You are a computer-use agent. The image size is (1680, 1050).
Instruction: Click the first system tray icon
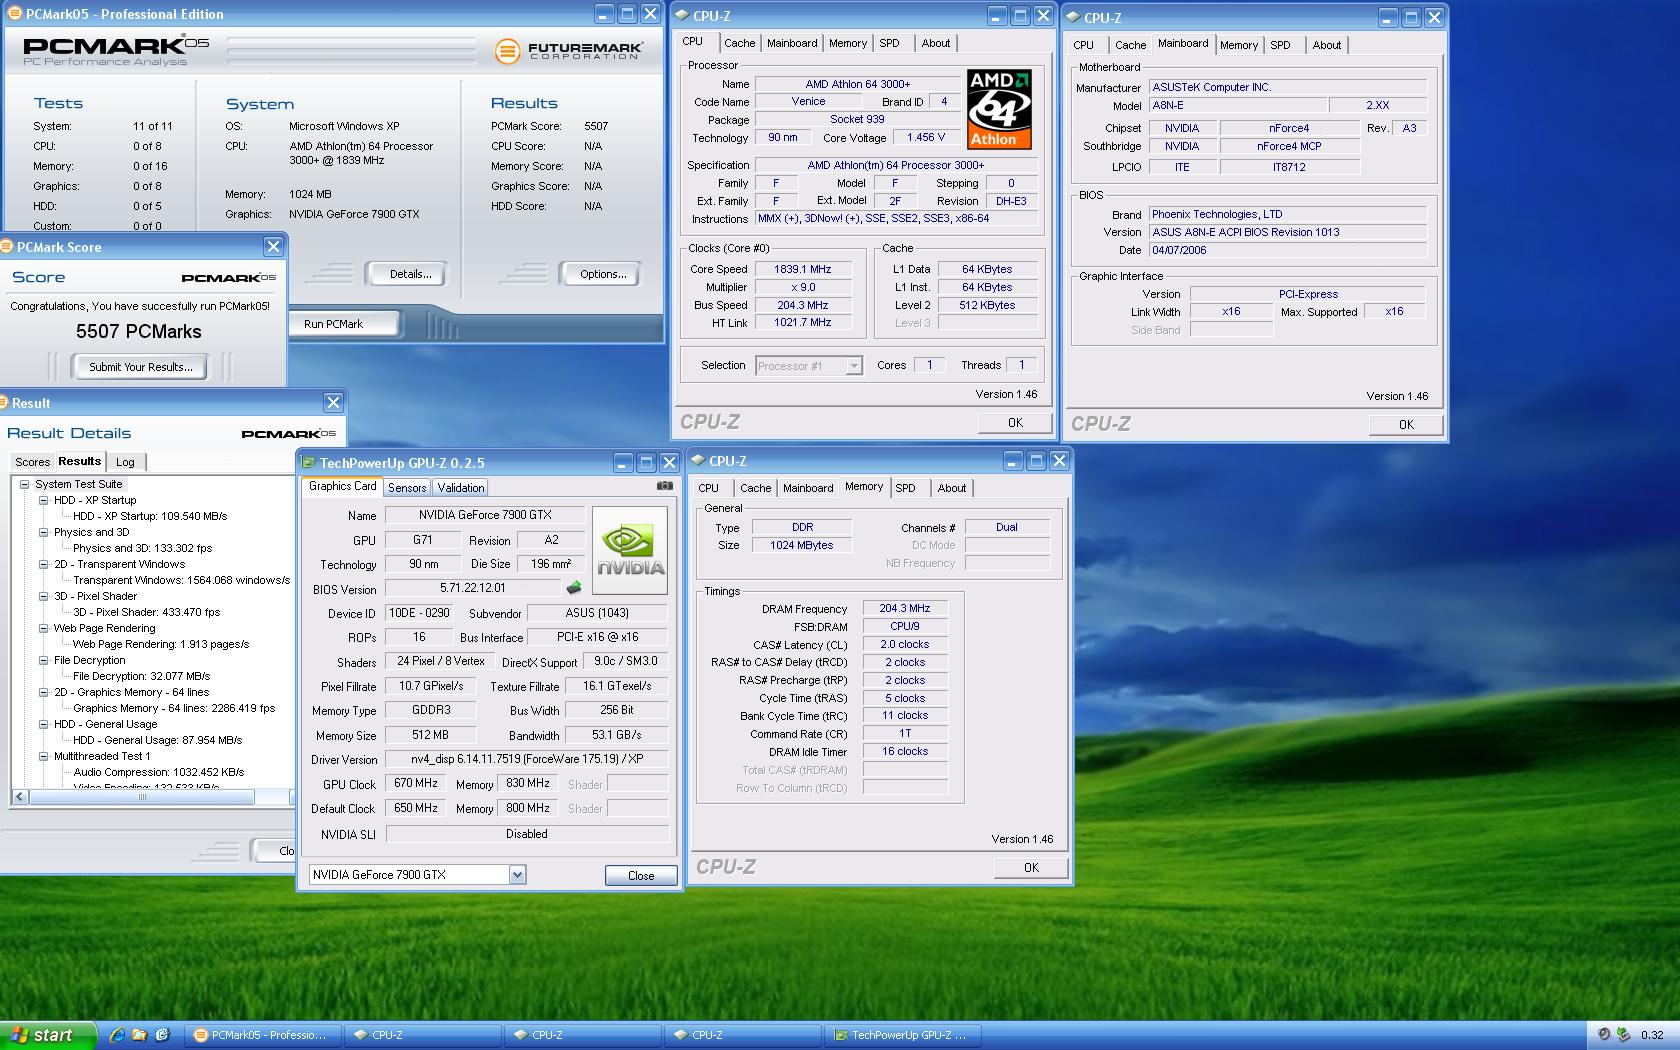coord(1604,1035)
